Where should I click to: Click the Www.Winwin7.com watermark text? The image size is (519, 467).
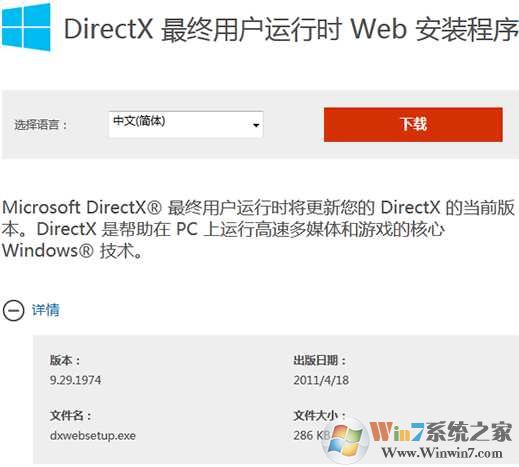442,453
